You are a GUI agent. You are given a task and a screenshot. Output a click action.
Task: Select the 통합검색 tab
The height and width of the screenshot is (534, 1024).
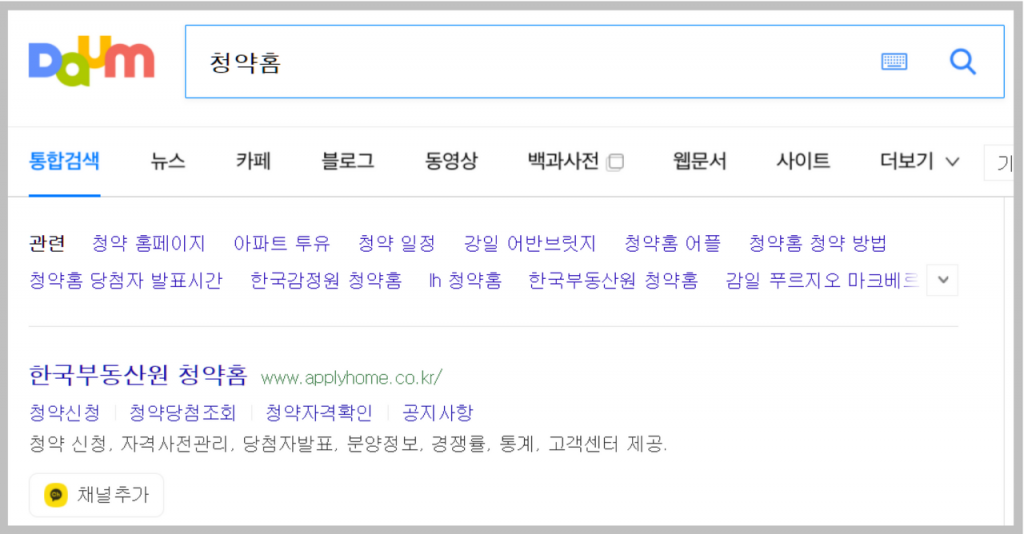coord(64,161)
